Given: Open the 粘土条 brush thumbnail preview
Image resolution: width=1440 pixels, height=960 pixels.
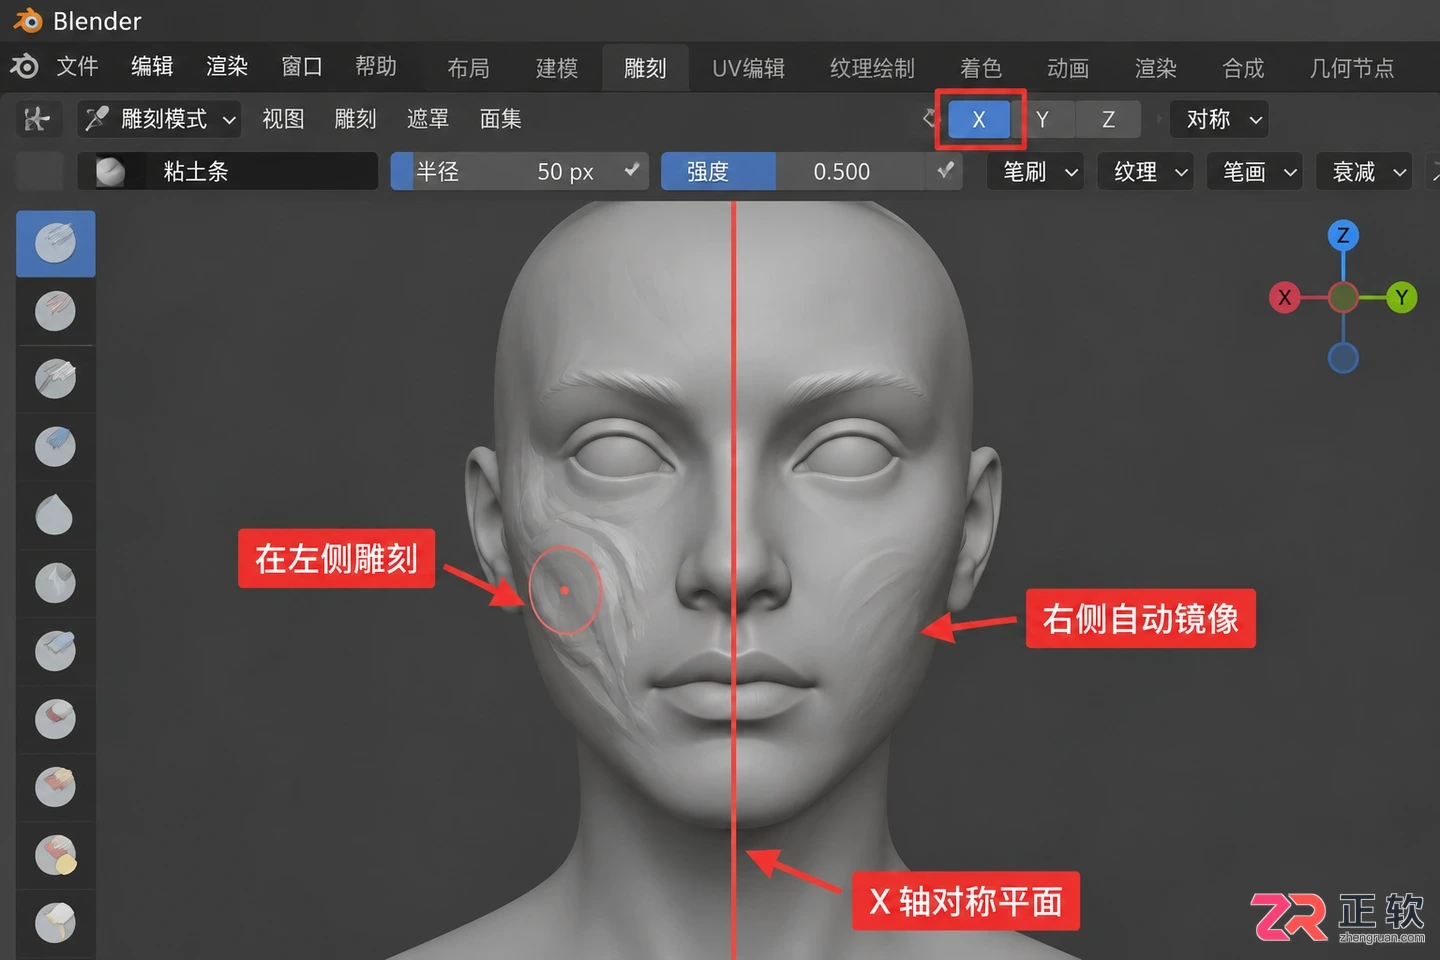Looking at the screenshot, I should click(x=110, y=172).
